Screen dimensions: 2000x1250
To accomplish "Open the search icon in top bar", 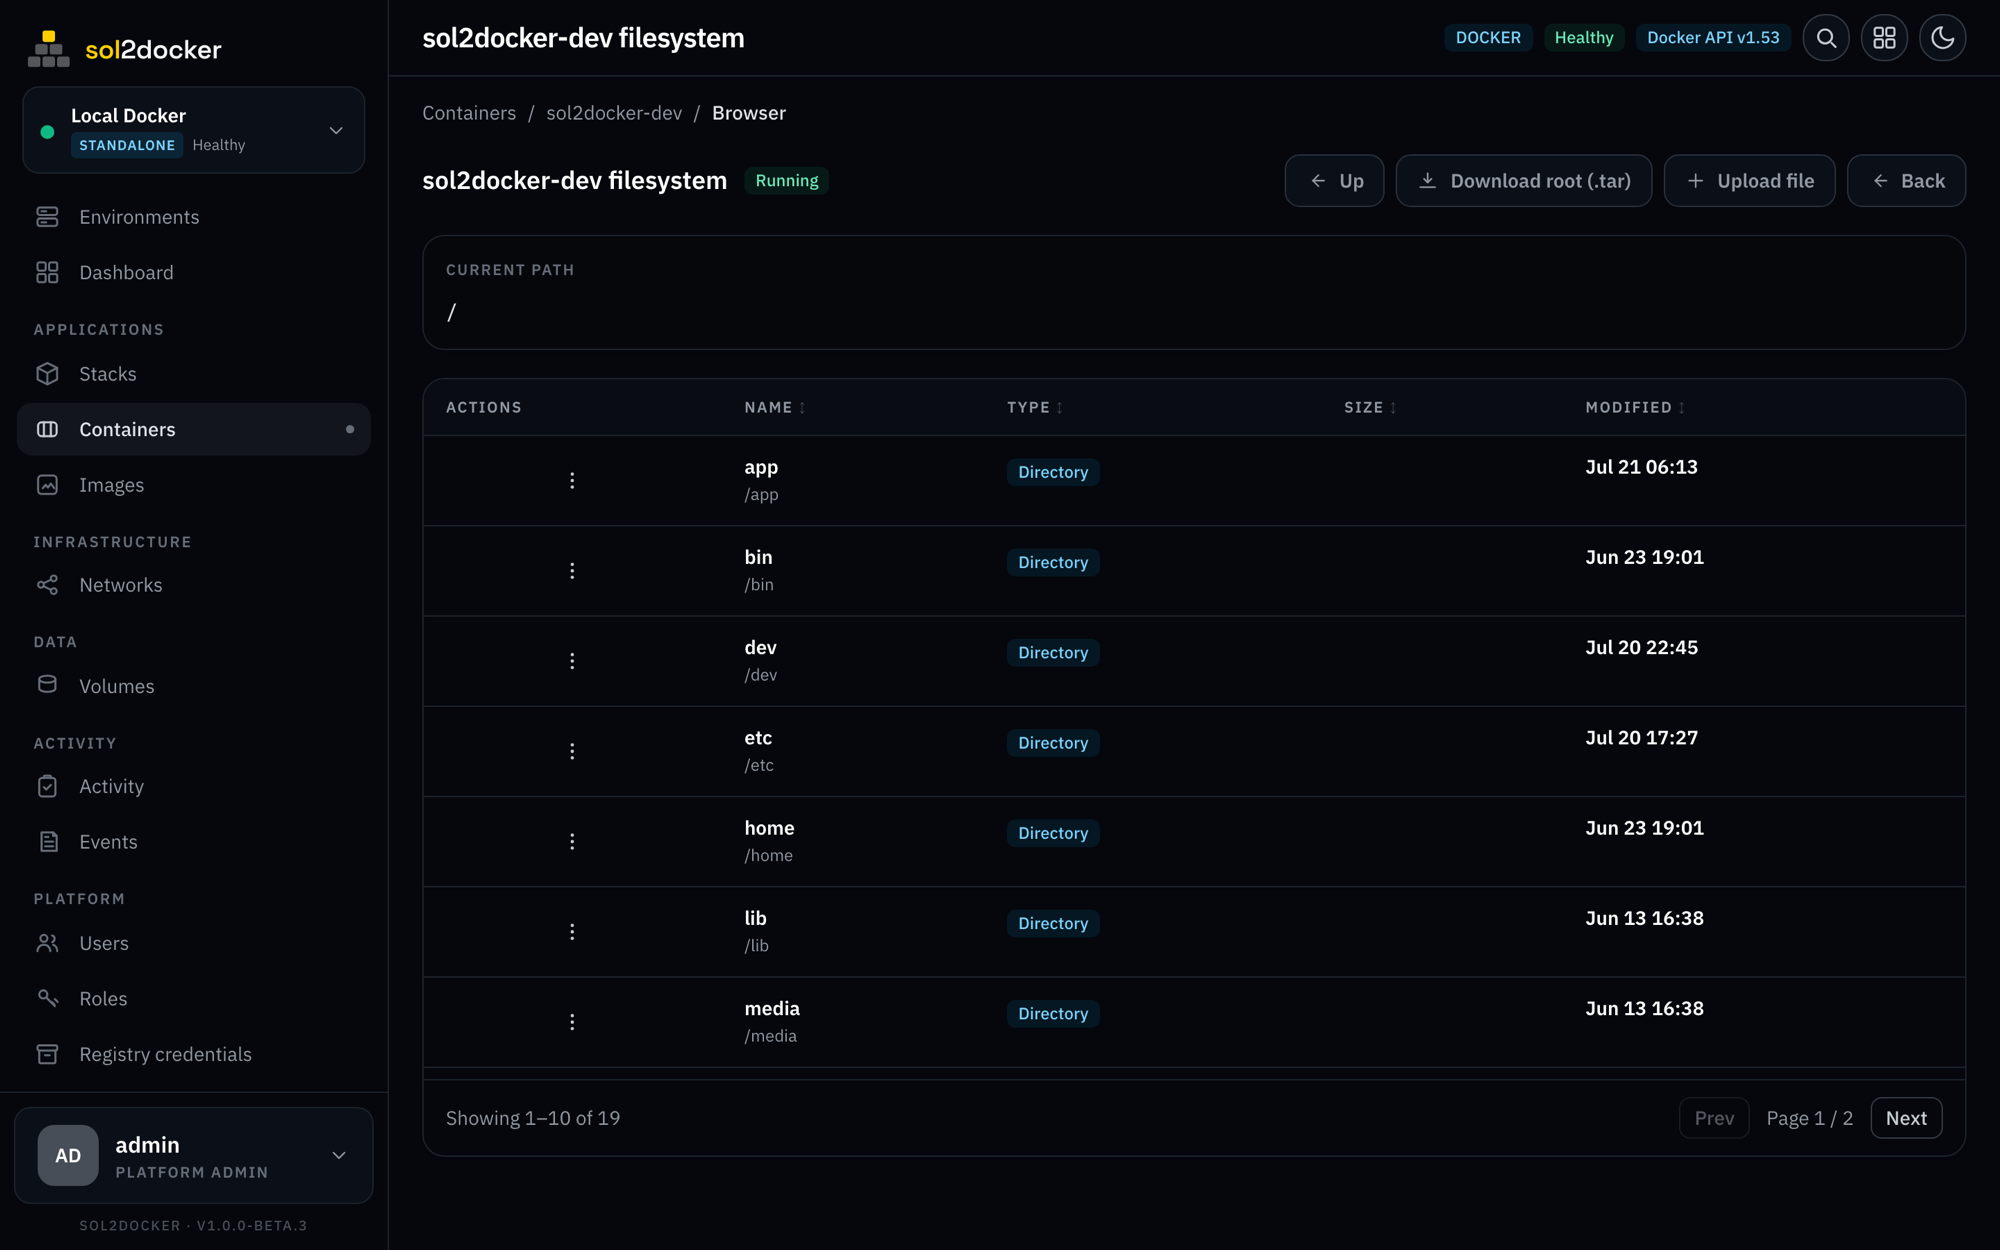I will pyautogui.click(x=1826, y=38).
